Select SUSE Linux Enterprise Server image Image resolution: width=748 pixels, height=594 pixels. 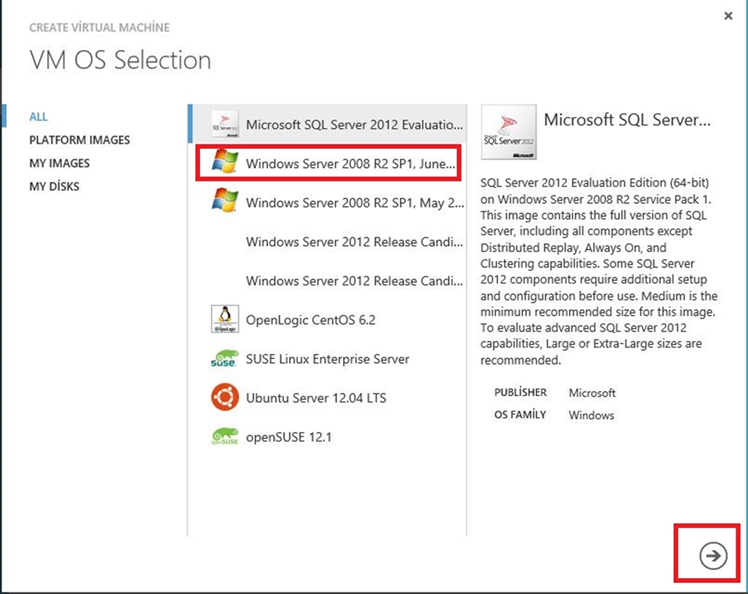coord(328,359)
